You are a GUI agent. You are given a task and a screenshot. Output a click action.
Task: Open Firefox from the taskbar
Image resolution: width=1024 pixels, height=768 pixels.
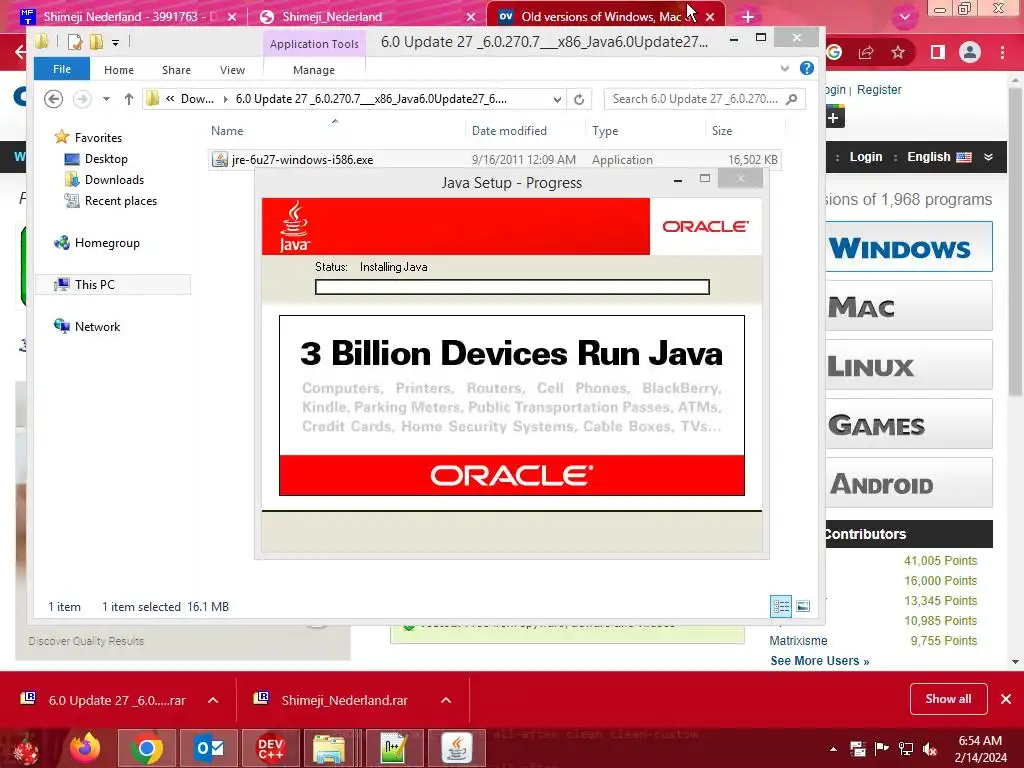click(x=86, y=748)
